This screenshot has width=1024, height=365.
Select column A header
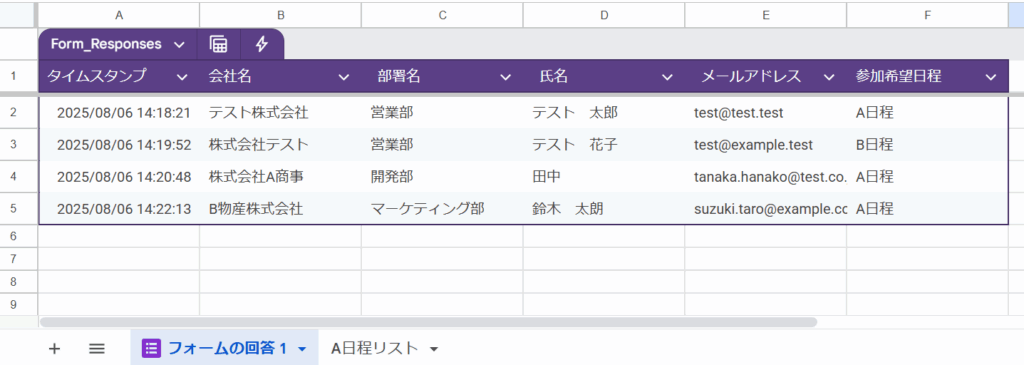(119, 14)
